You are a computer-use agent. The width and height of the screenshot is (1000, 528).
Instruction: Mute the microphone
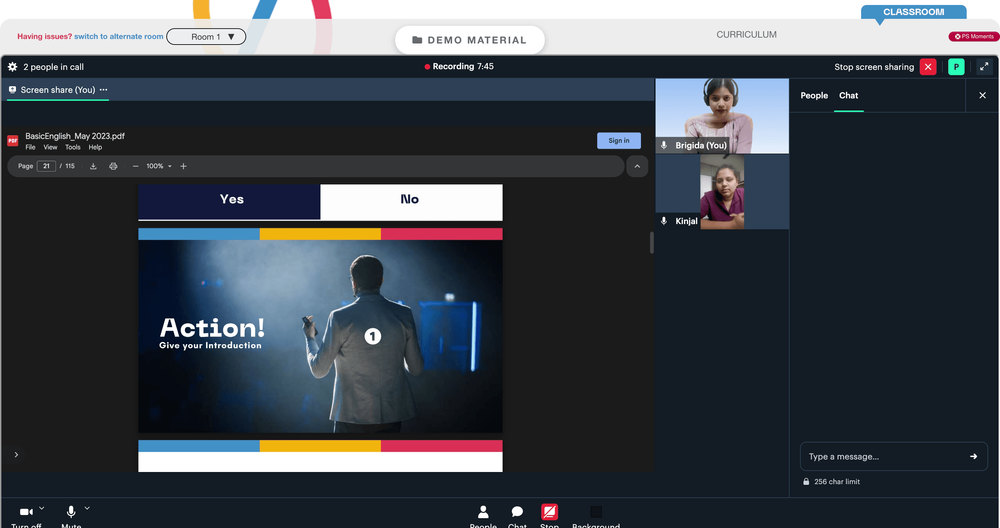[x=71, y=517]
